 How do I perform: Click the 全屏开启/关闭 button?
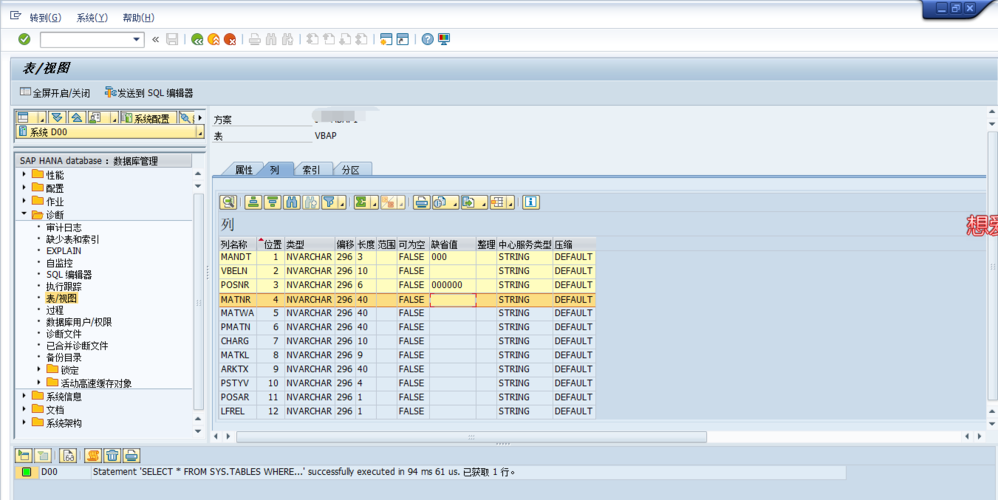[x=55, y=93]
